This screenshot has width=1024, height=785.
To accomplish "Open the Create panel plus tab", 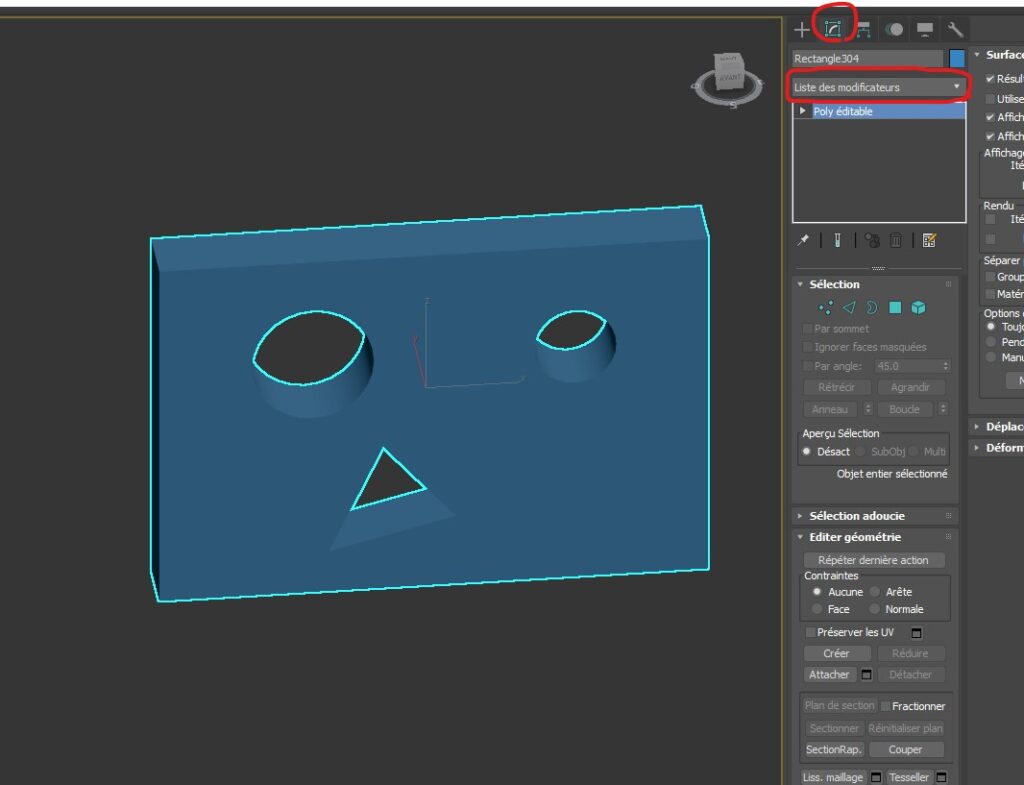I will click(x=802, y=29).
